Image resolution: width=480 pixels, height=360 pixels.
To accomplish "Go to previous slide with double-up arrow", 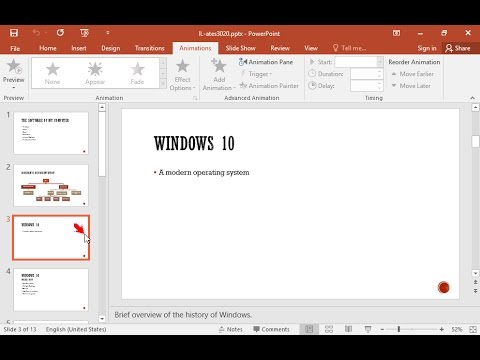I will [476, 282].
